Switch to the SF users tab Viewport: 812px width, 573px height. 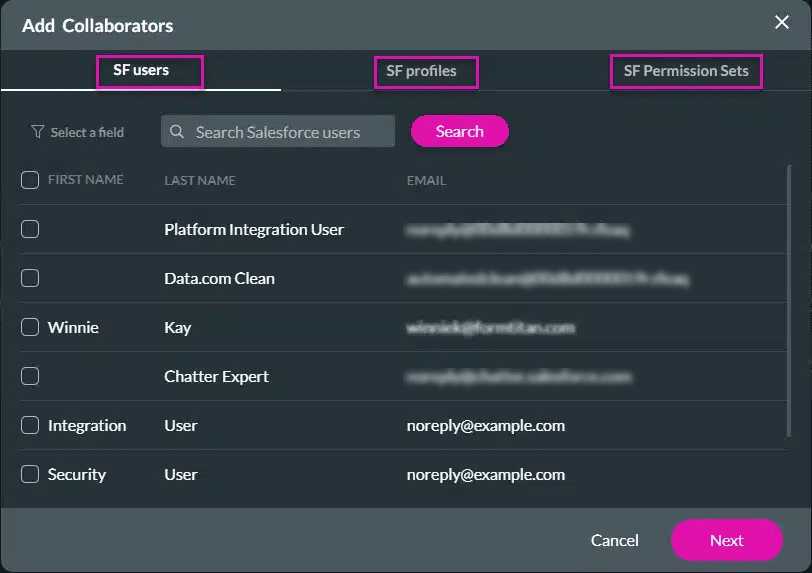coord(141,70)
